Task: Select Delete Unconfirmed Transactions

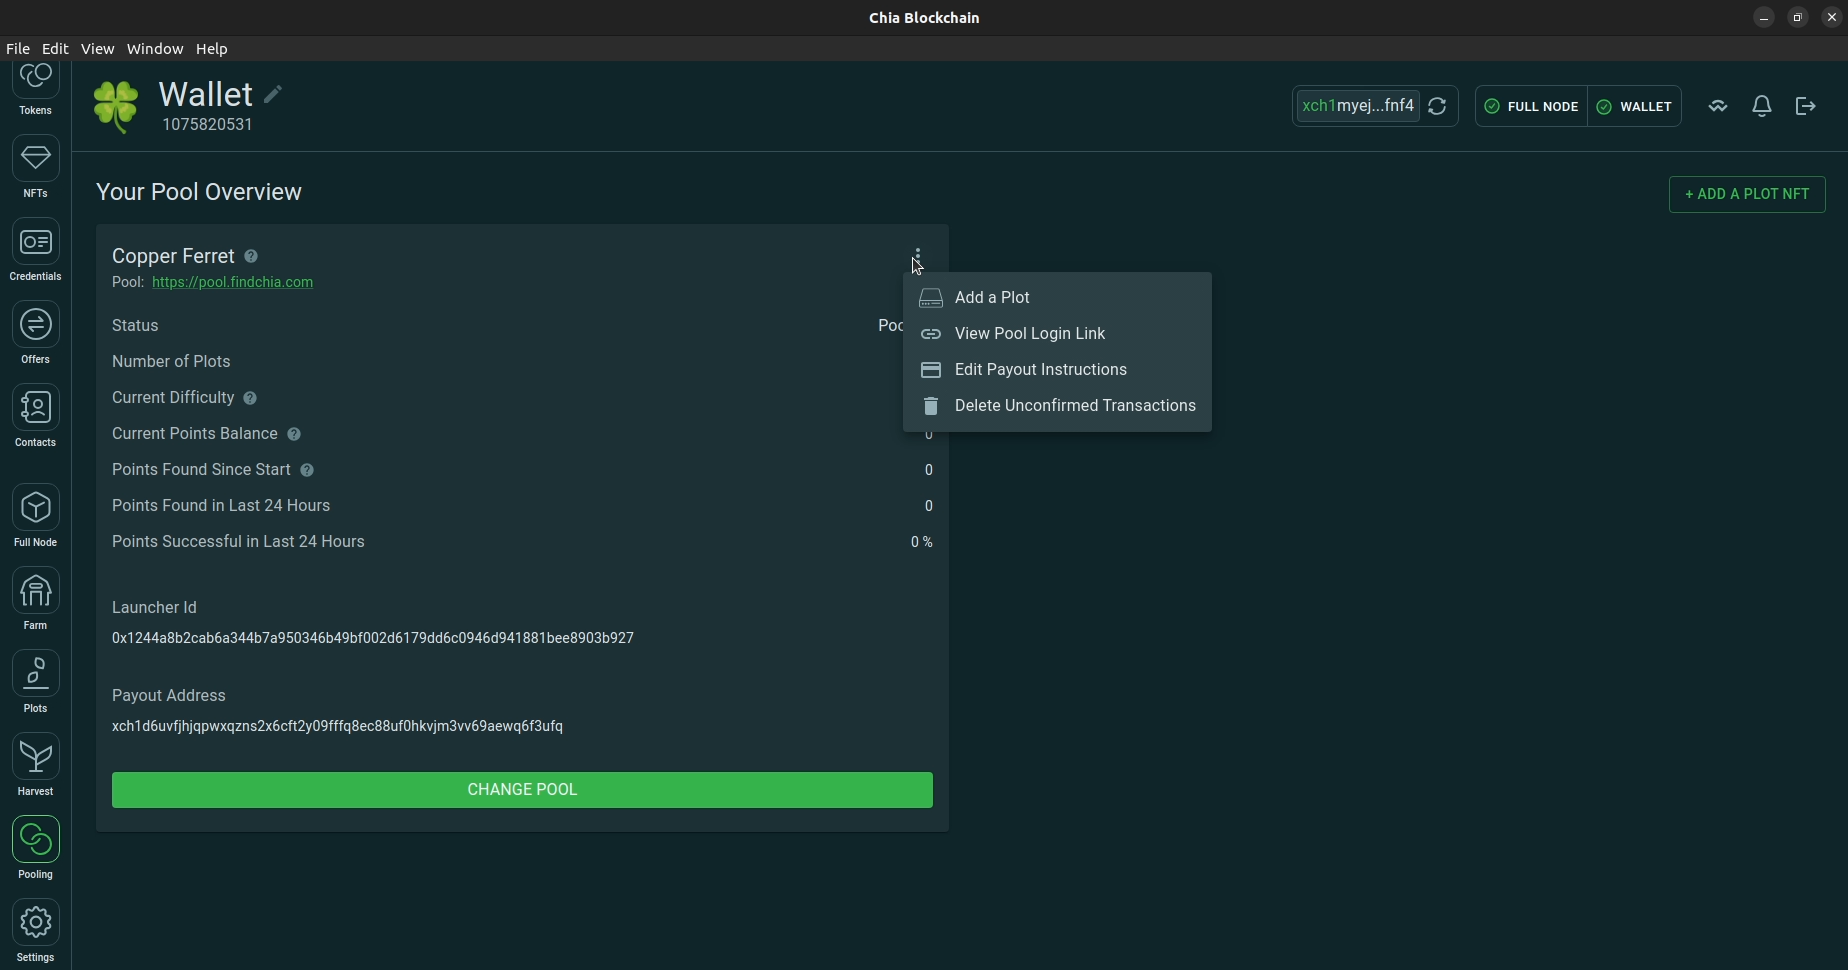Action: [1057, 406]
